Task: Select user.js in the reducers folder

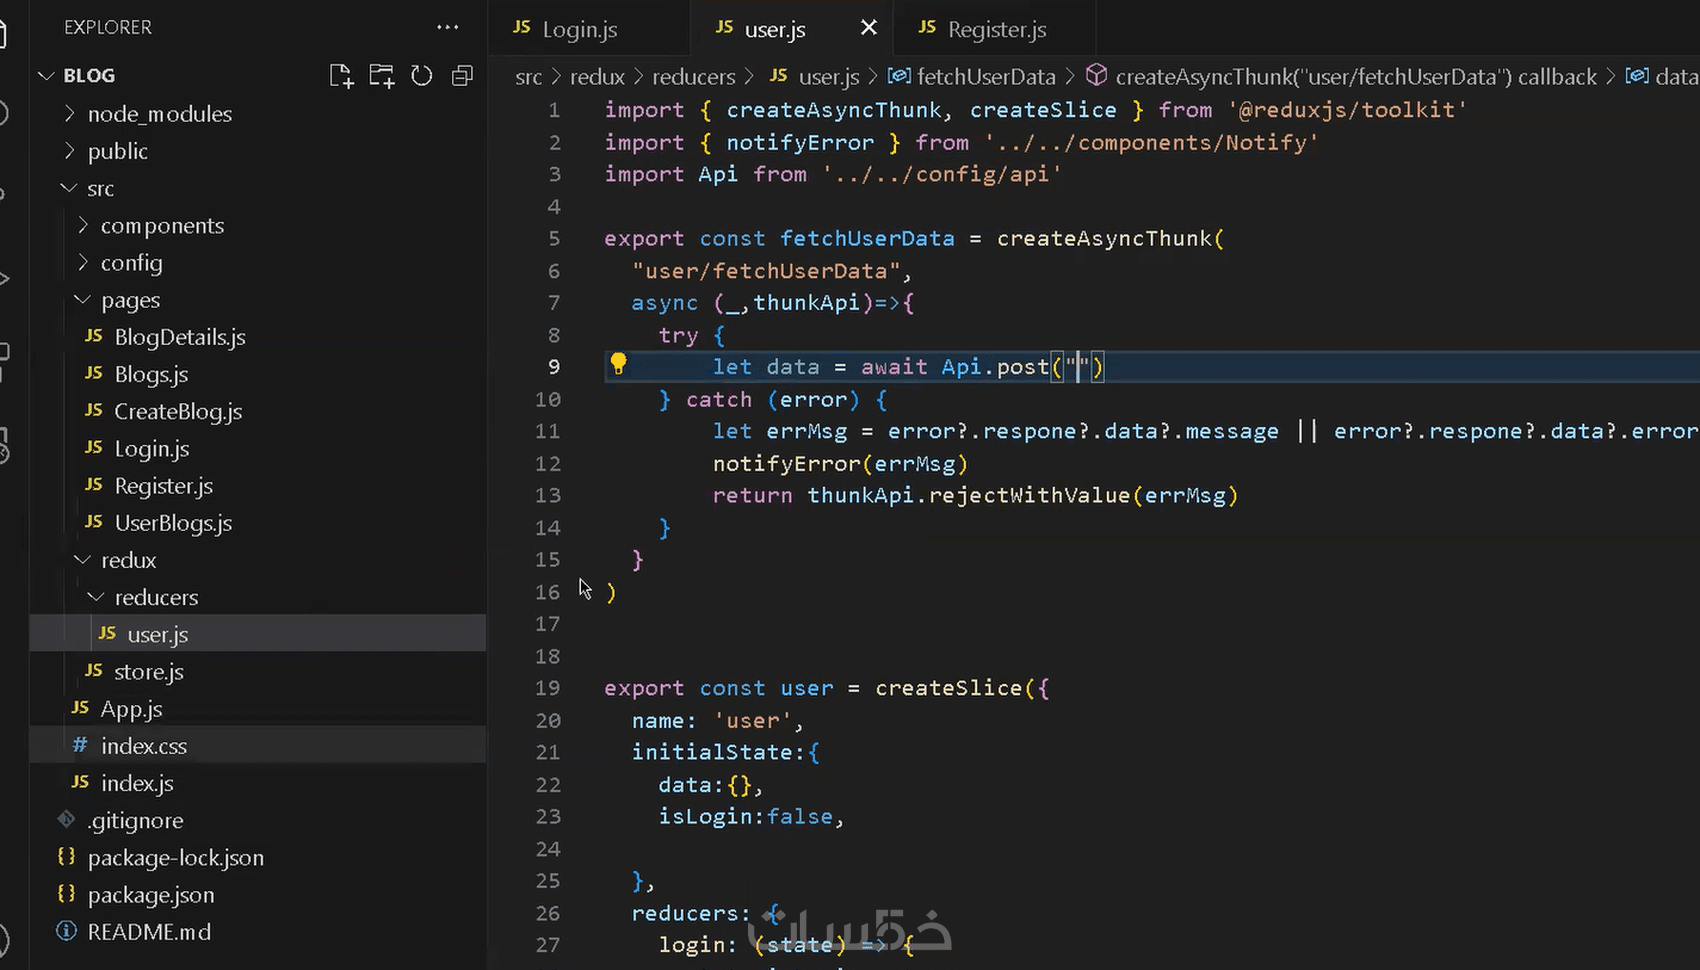Action: tap(258, 634)
